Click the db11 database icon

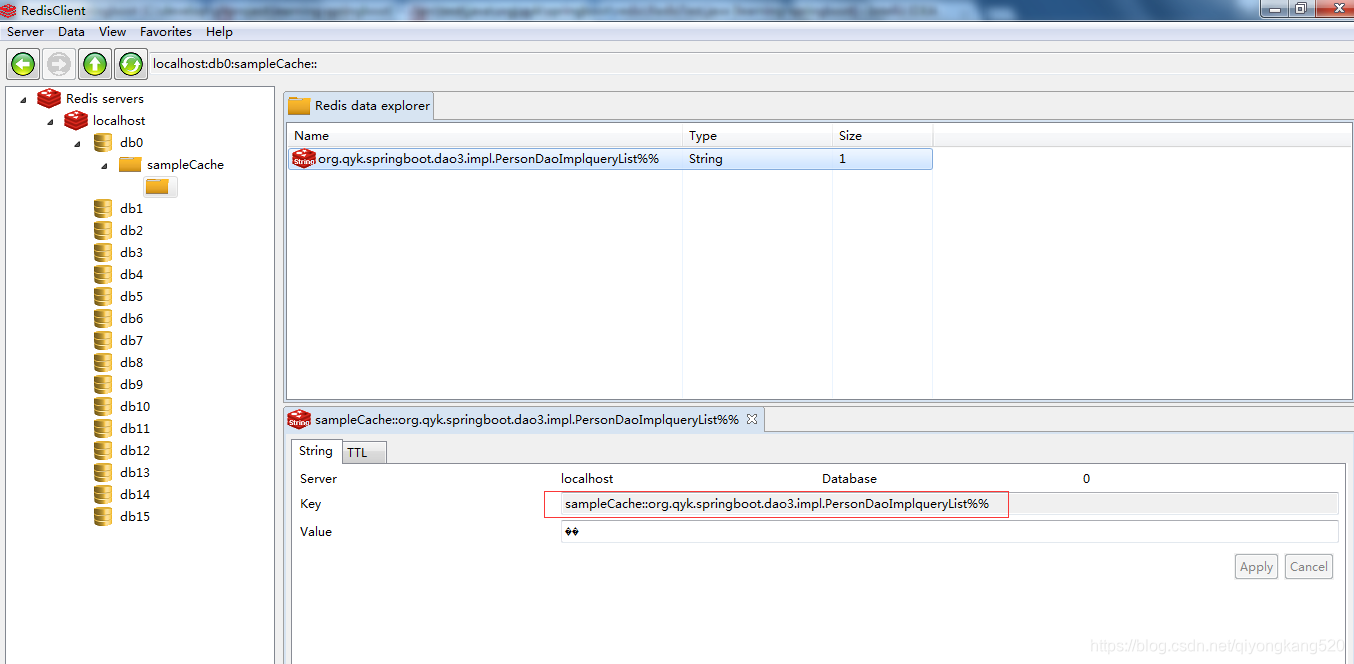[x=103, y=428]
